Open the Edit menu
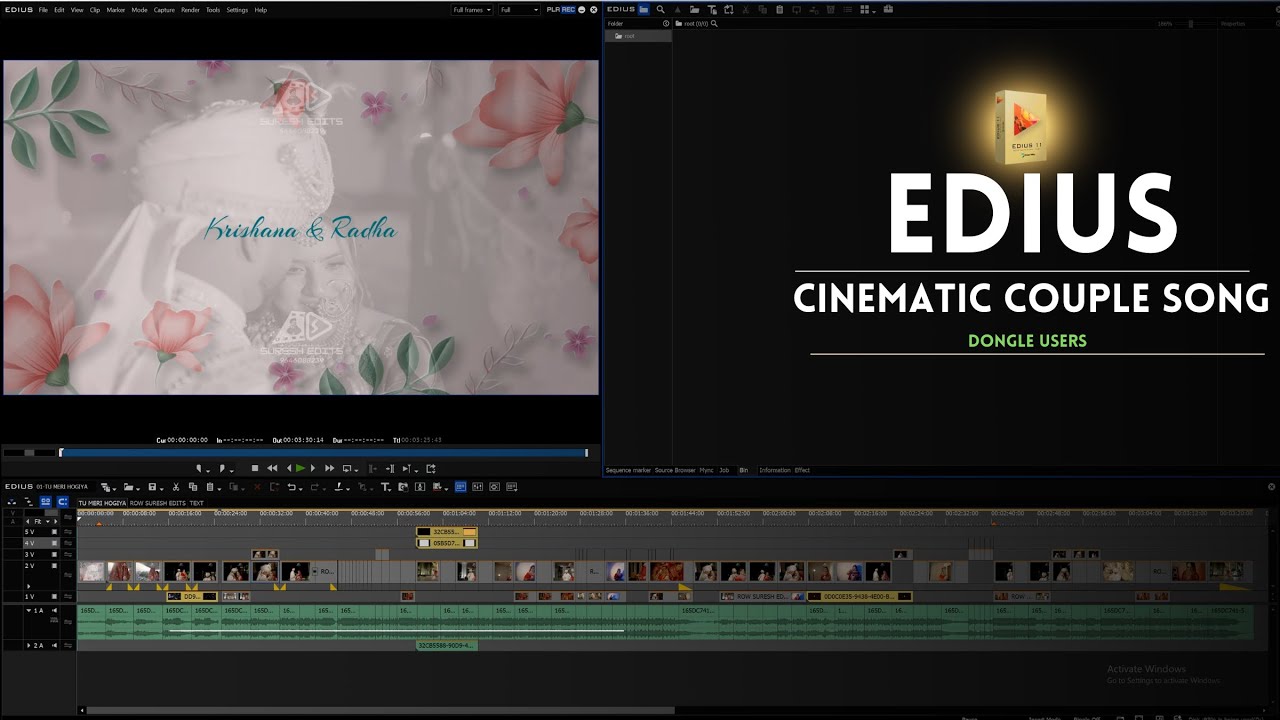 point(59,9)
